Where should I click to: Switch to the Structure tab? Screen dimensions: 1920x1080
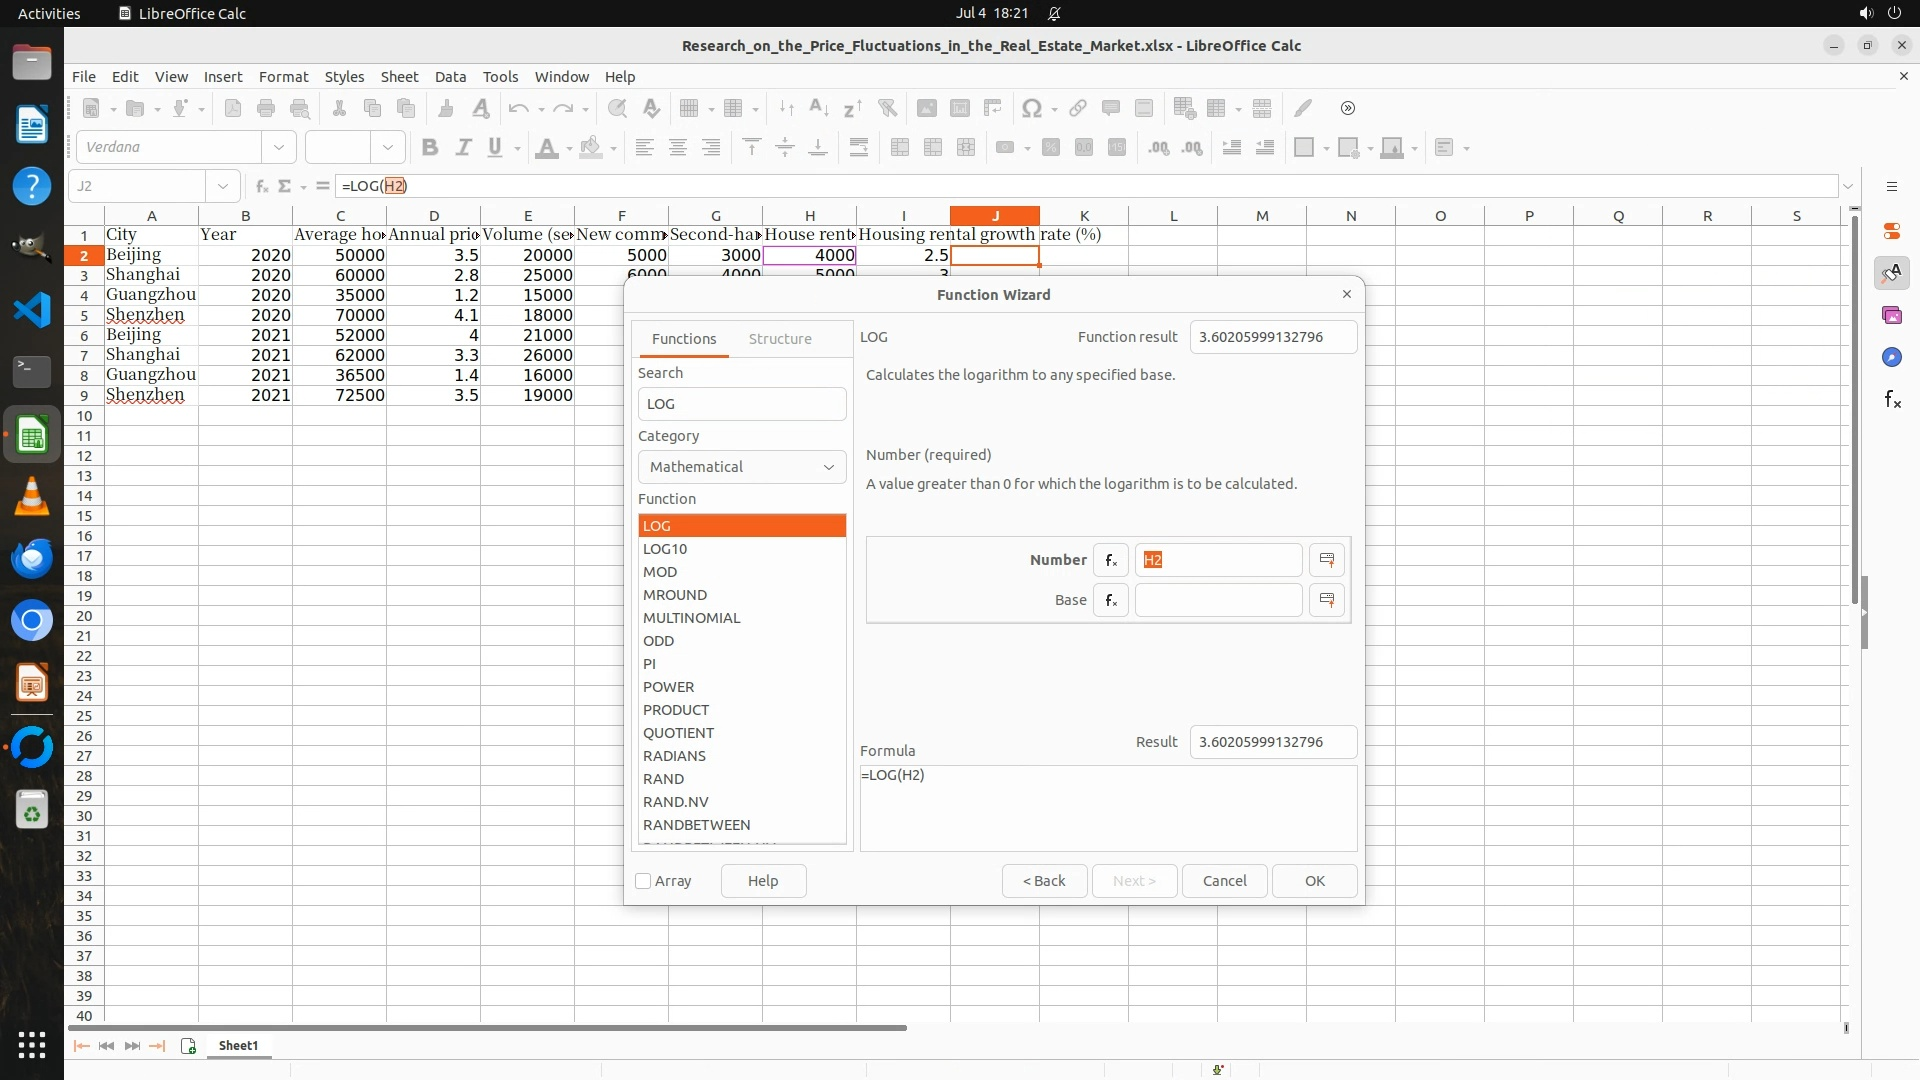pyautogui.click(x=780, y=339)
